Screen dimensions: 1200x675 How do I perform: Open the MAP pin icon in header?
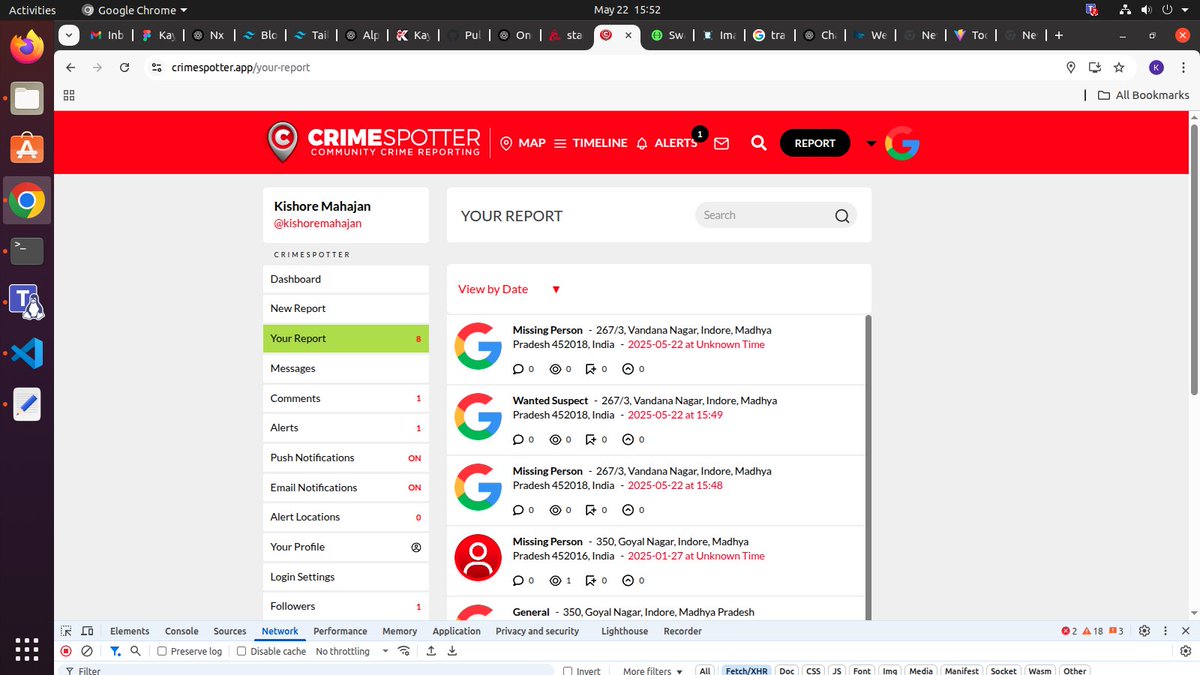click(x=506, y=143)
